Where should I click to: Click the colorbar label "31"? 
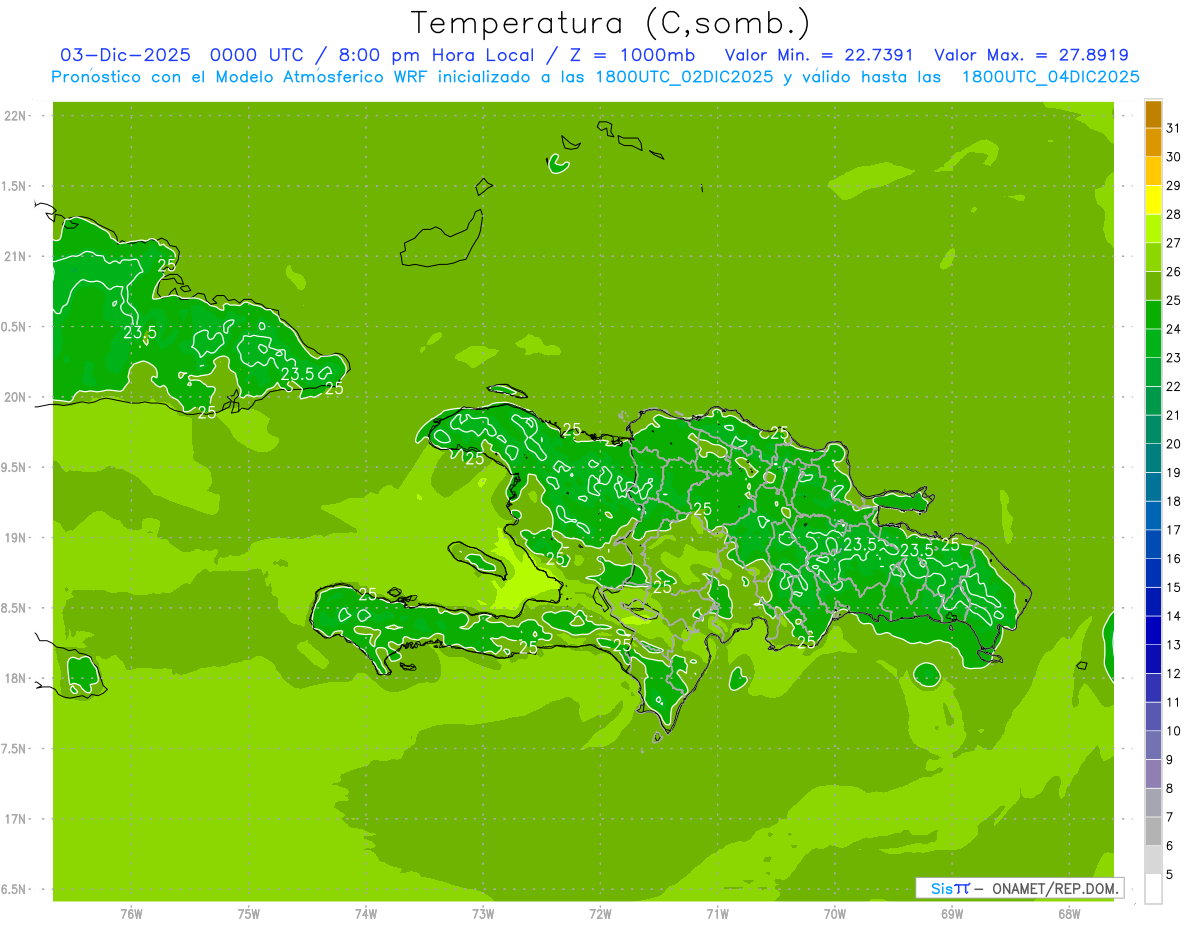tap(1174, 128)
